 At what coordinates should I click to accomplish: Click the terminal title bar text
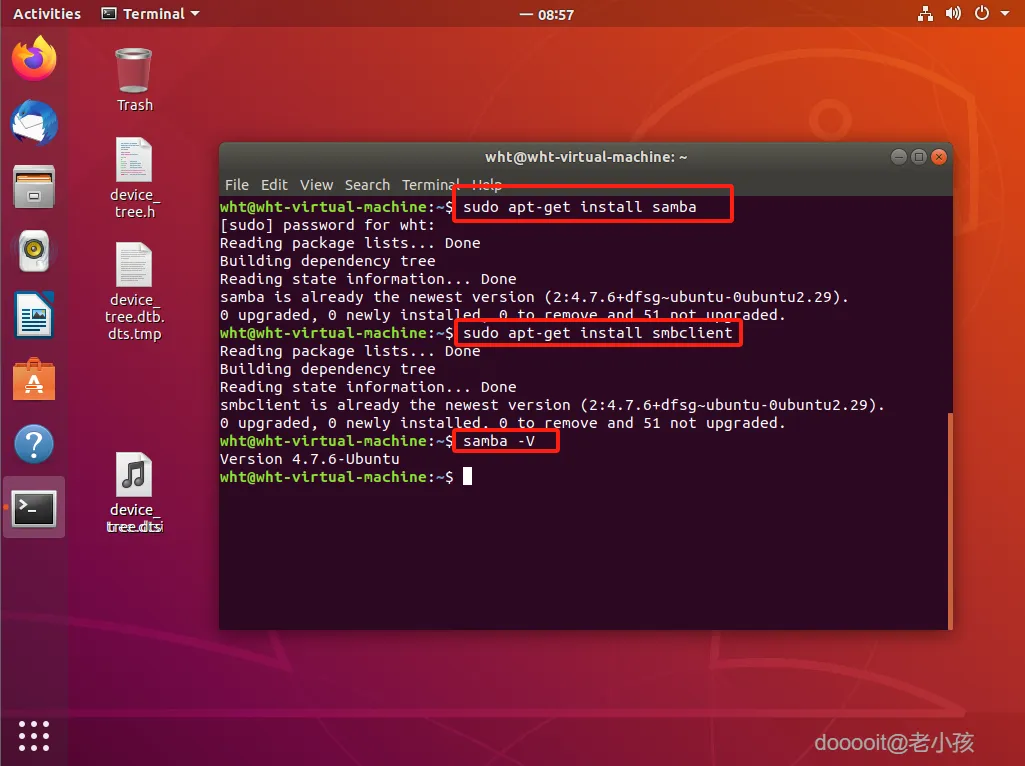tap(586, 157)
